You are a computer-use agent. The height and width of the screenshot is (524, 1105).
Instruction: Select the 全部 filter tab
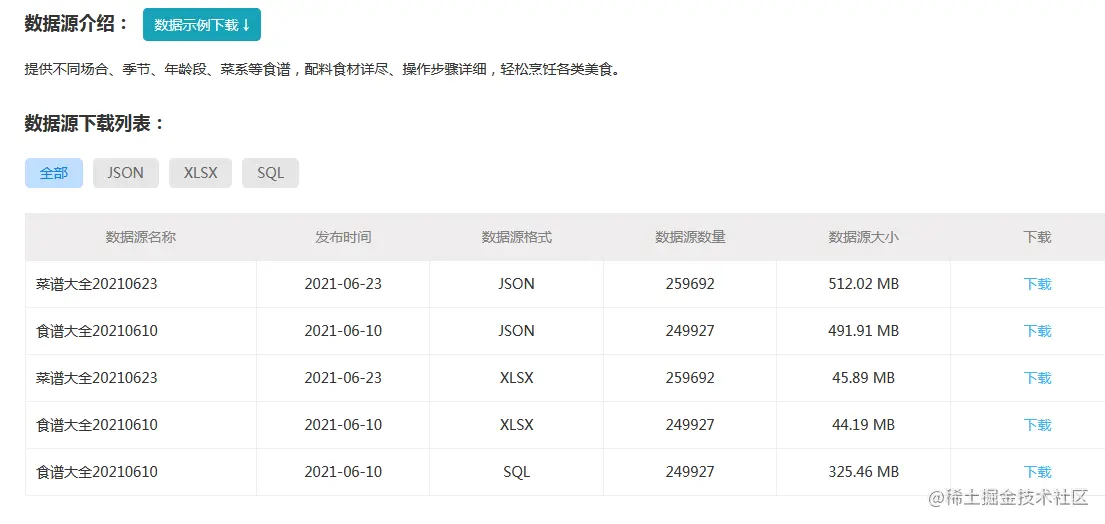[54, 173]
